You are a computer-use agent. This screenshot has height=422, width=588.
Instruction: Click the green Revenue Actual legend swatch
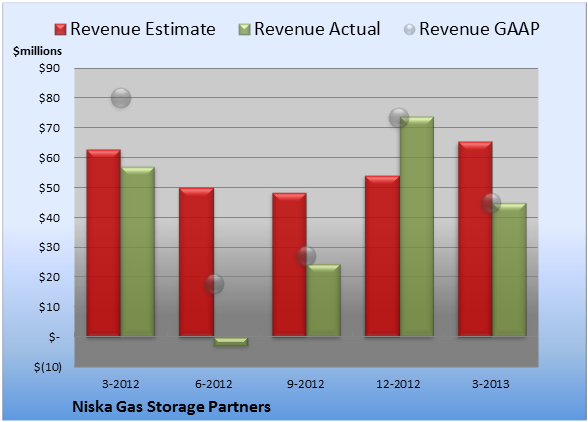point(244,30)
